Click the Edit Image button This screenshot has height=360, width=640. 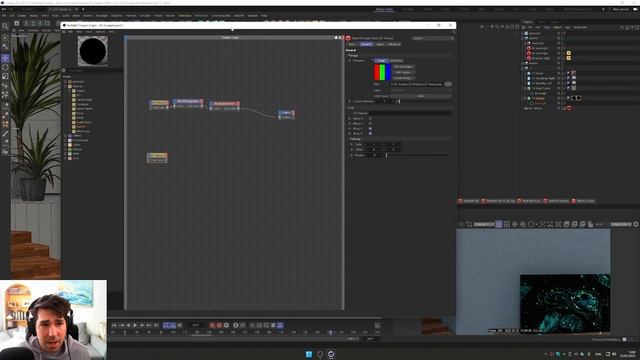click(x=403, y=72)
